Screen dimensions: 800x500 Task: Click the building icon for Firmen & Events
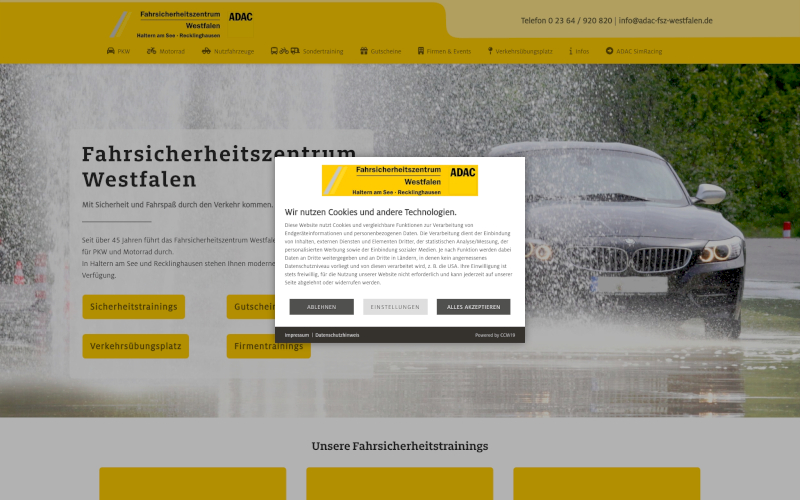click(419, 51)
